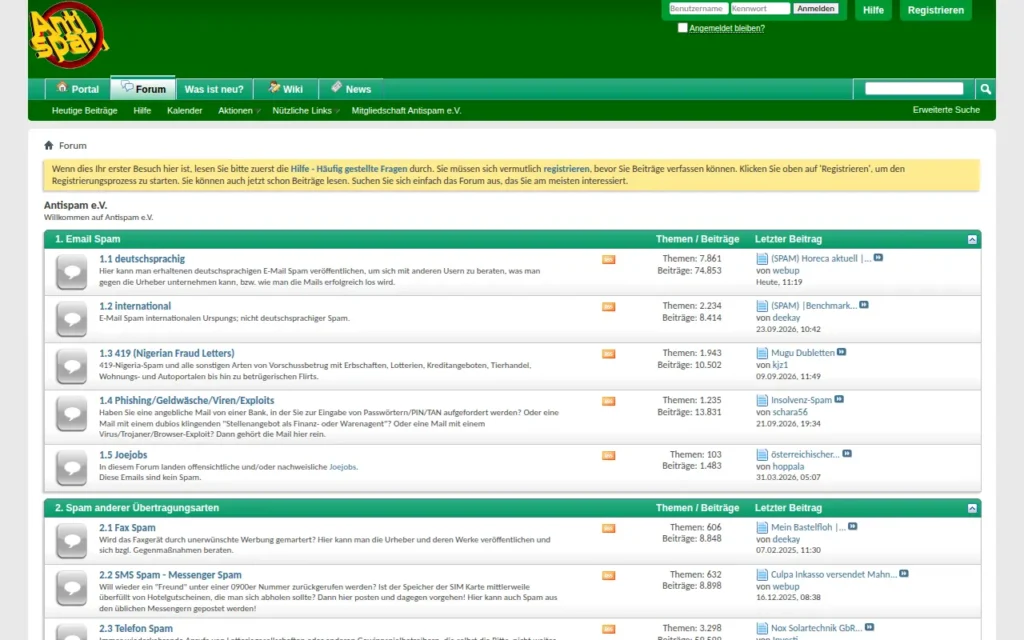Focus the Kennwort password field
1024x640 pixels.
pyautogui.click(x=760, y=8)
